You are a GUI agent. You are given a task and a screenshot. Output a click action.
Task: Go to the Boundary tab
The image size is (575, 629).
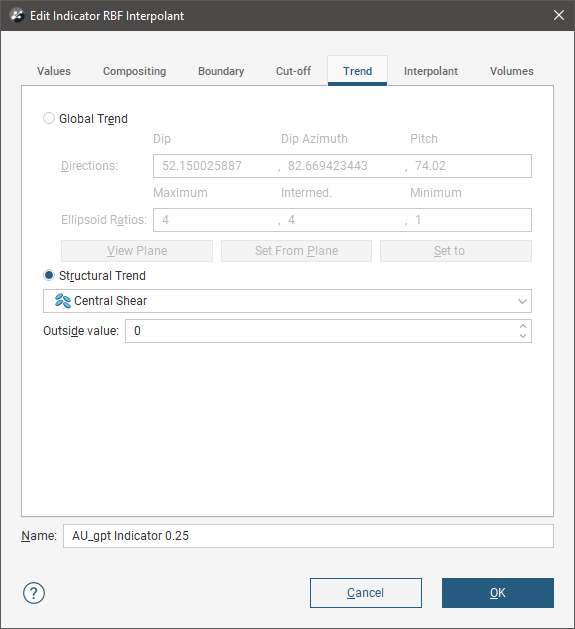coord(221,71)
